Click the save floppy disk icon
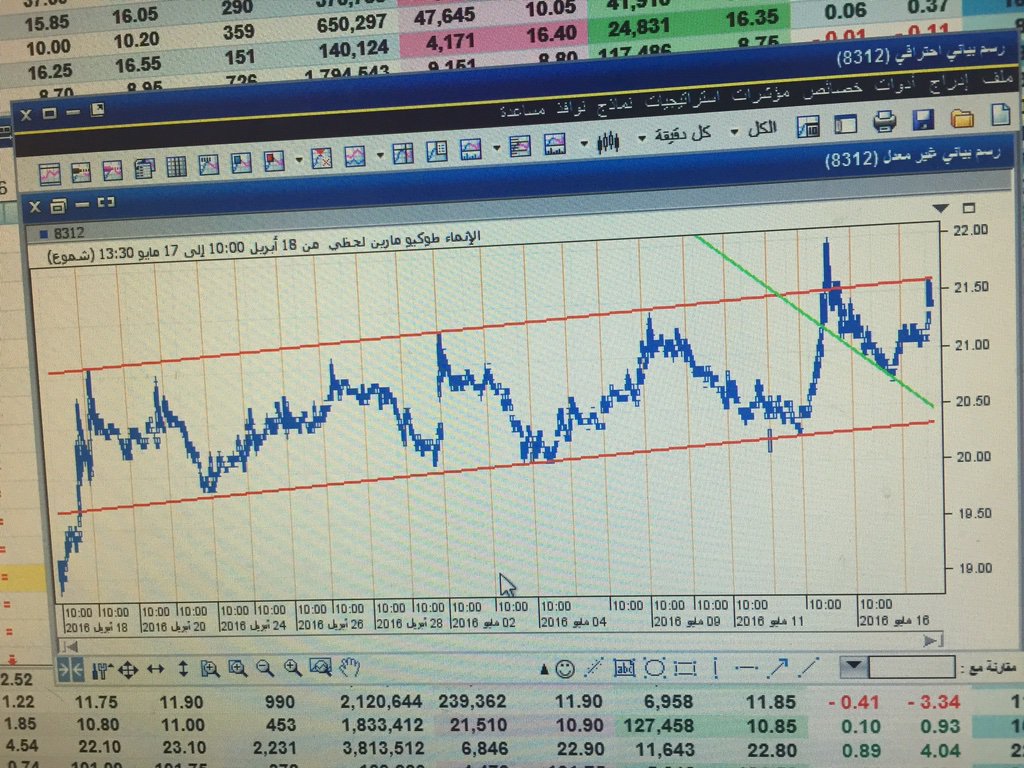The width and height of the screenshot is (1024, 768). (923, 120)
